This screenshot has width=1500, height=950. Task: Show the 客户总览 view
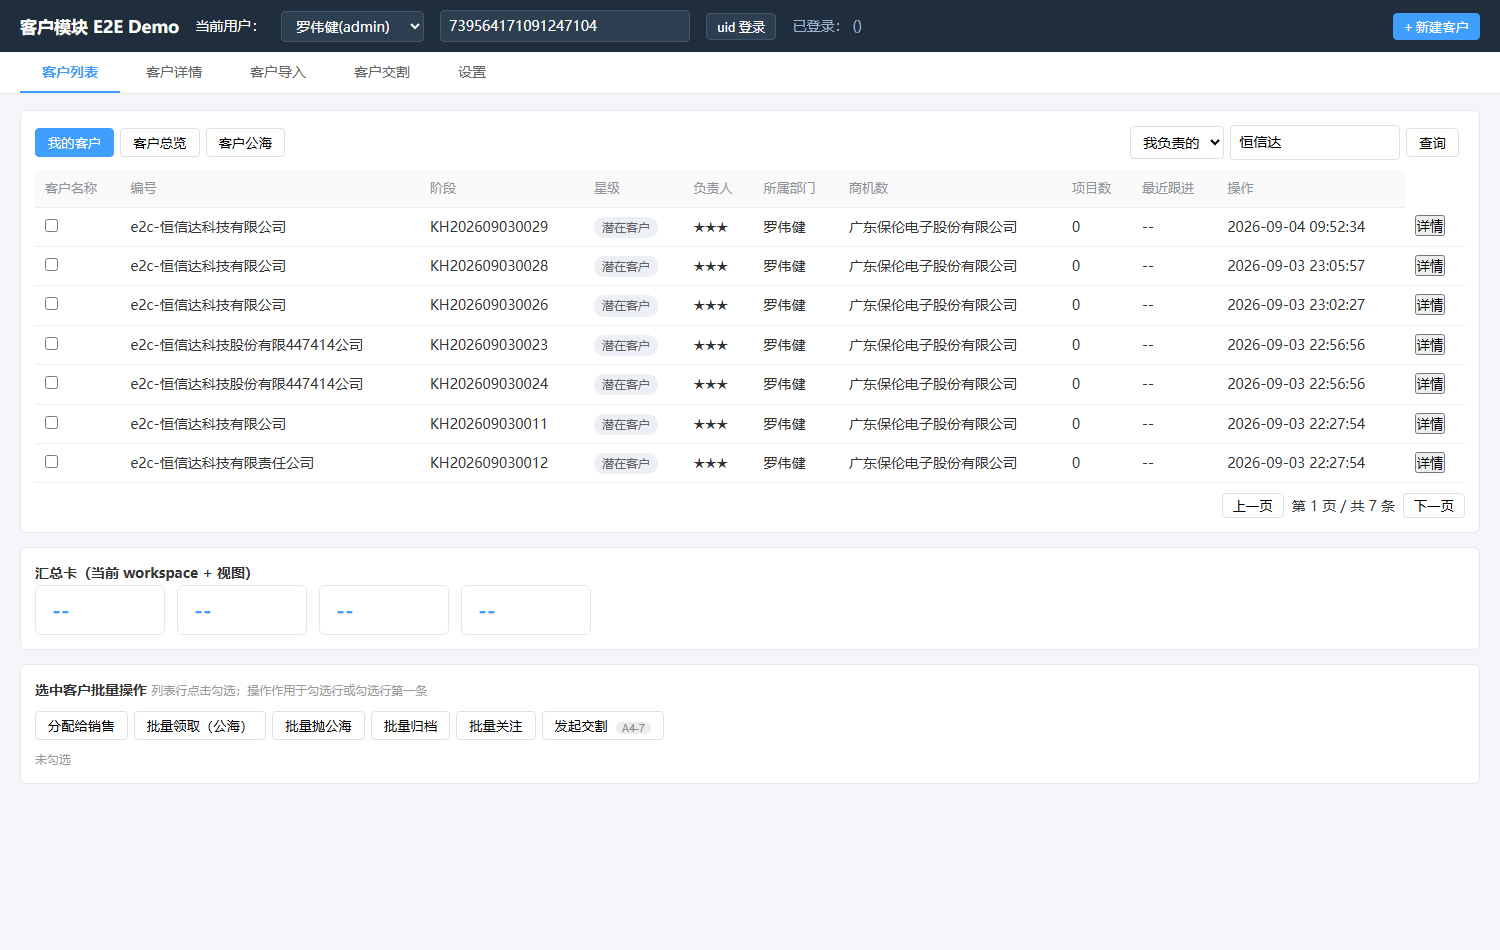[160, 143]
